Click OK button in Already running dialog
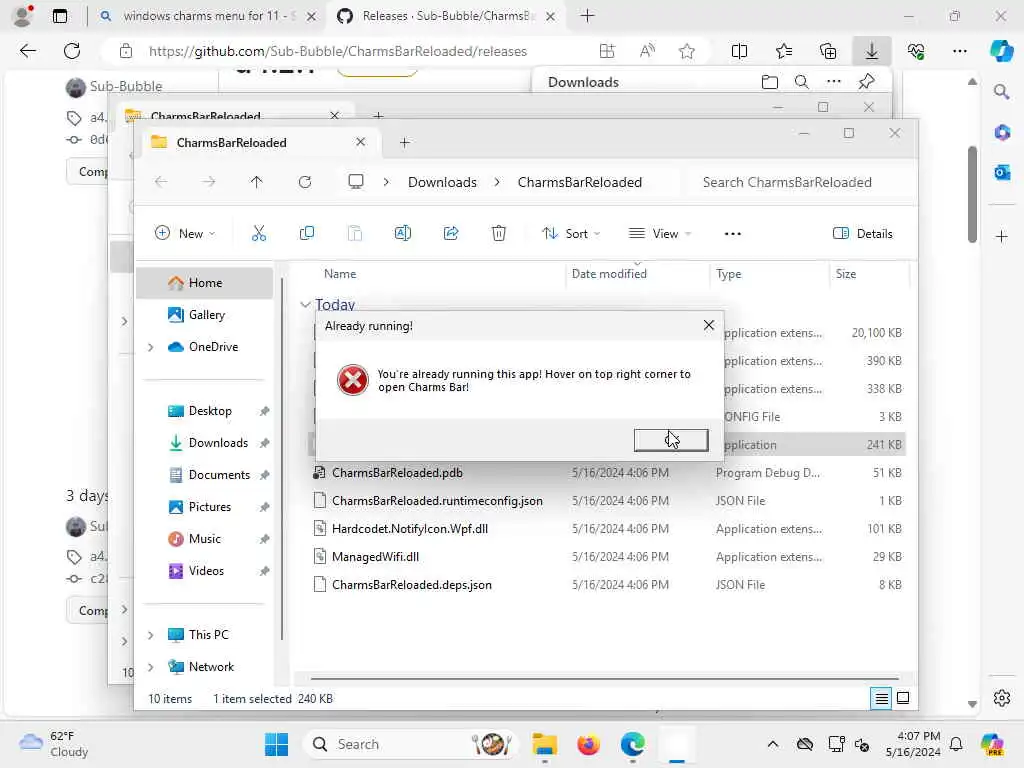 671,440
